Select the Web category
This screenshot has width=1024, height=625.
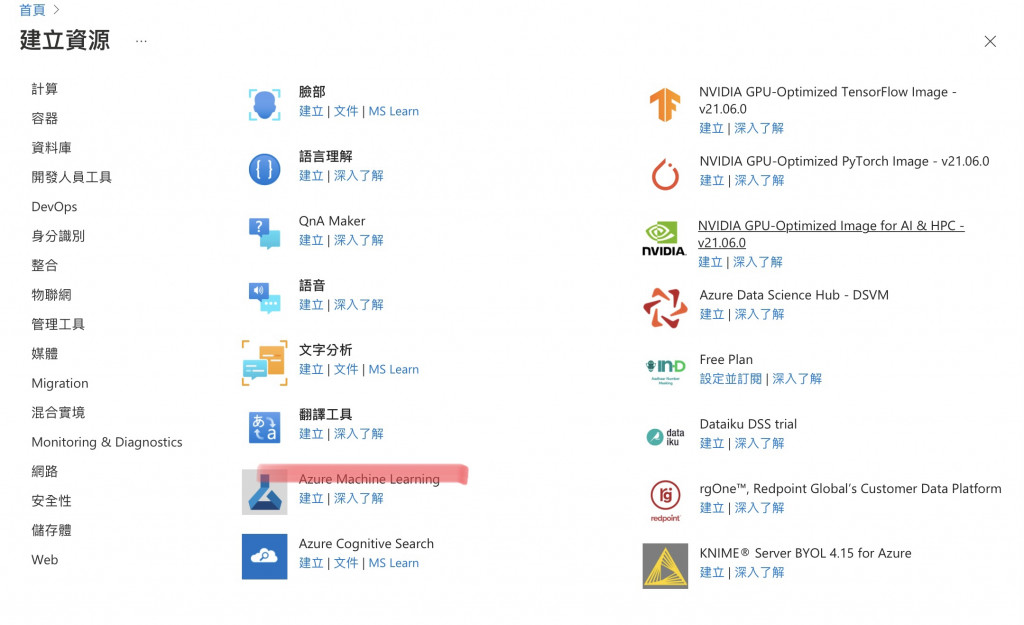tap(44, 560)
